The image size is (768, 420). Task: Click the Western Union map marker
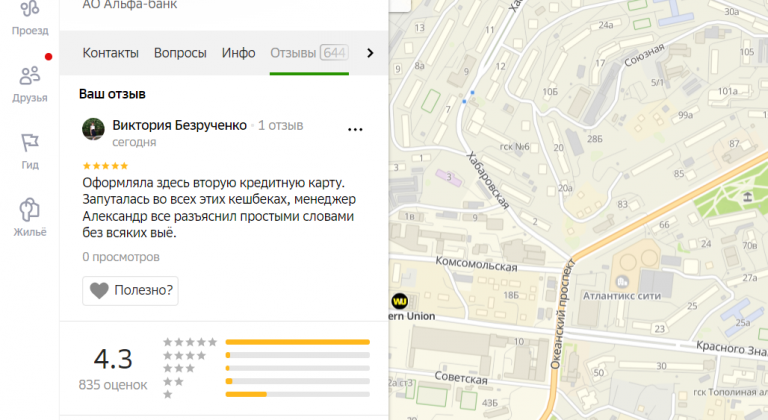[400, 301]
